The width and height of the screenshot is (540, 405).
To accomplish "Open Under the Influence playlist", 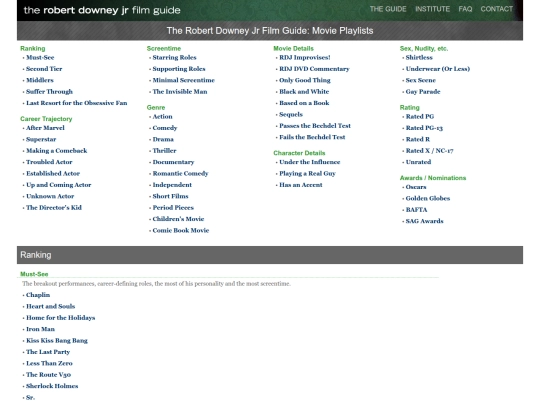I will (310, 162).
